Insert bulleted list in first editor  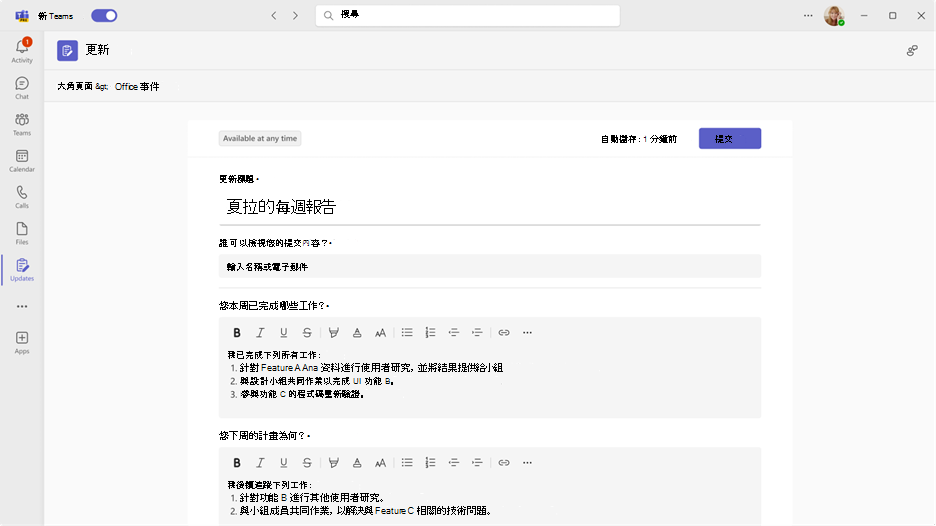point(407,333)
